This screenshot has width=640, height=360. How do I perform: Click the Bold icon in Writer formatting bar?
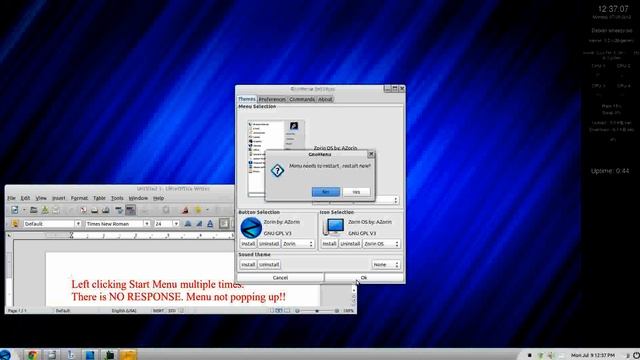tap(188, 224)
